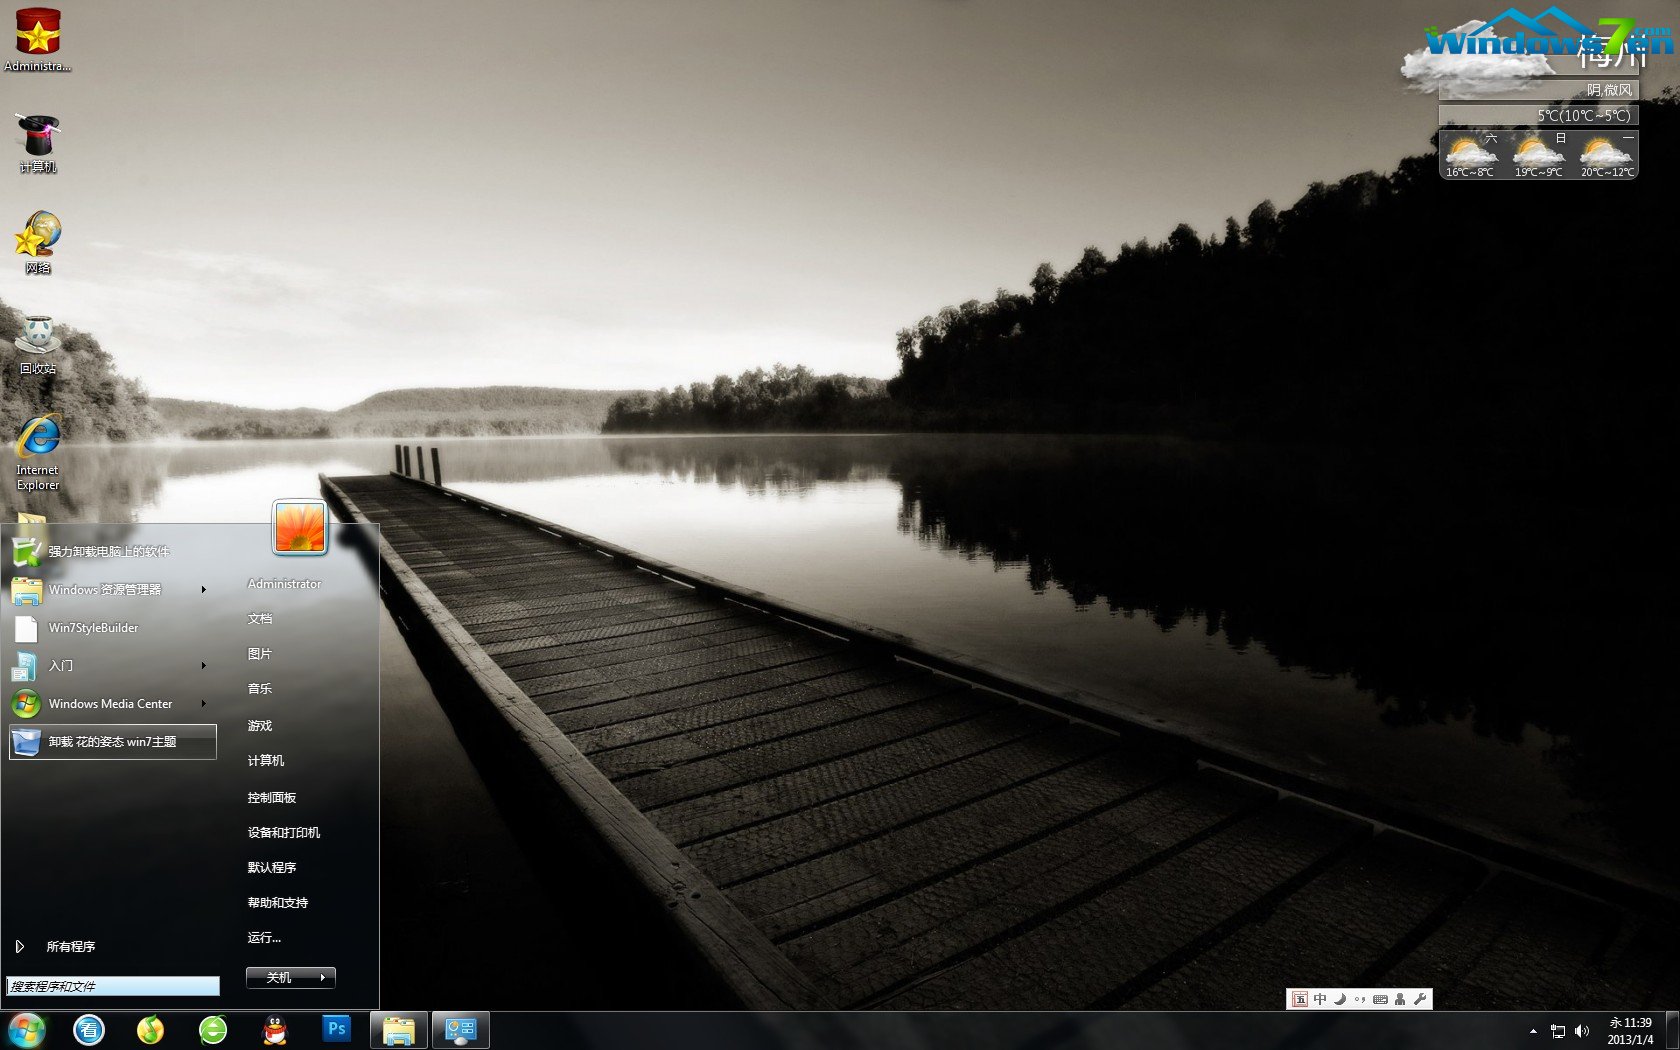
Task: Expand Windows 资源管理器 jump list arrow
Action: tap(204, 590)
